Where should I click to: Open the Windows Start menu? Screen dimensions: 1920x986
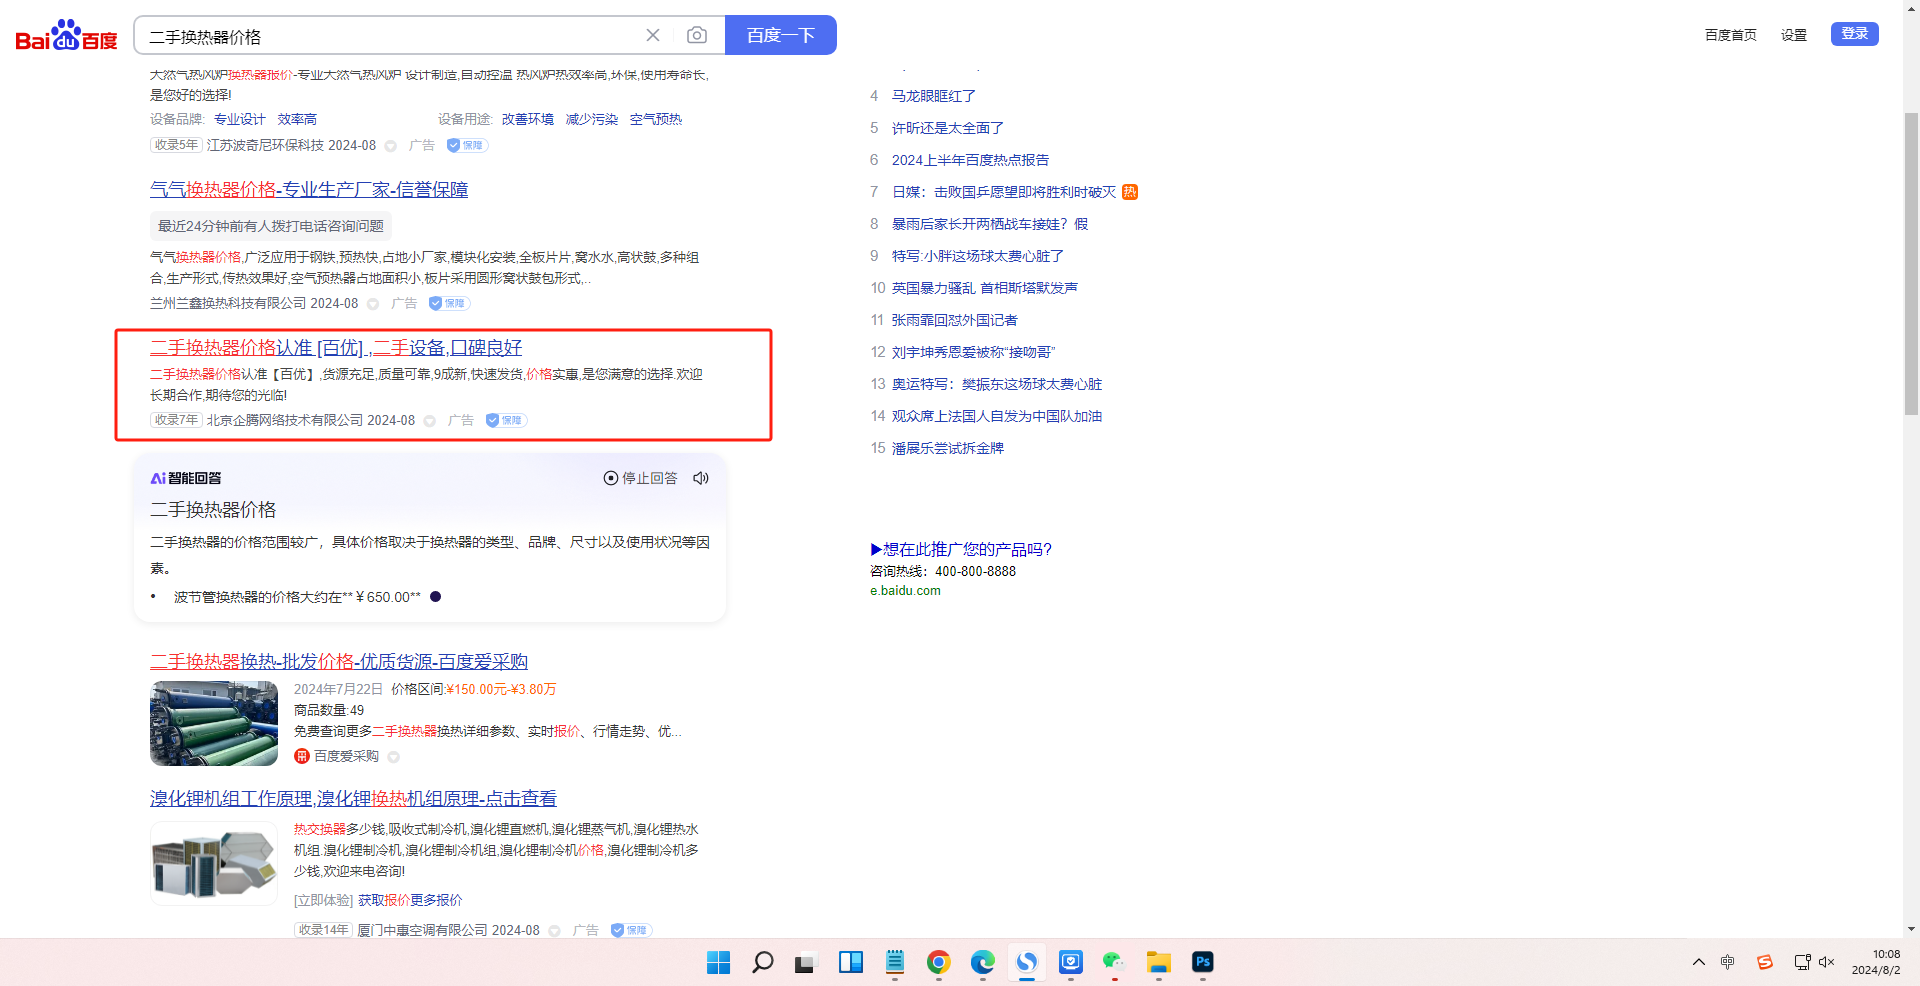click(718, 962)
